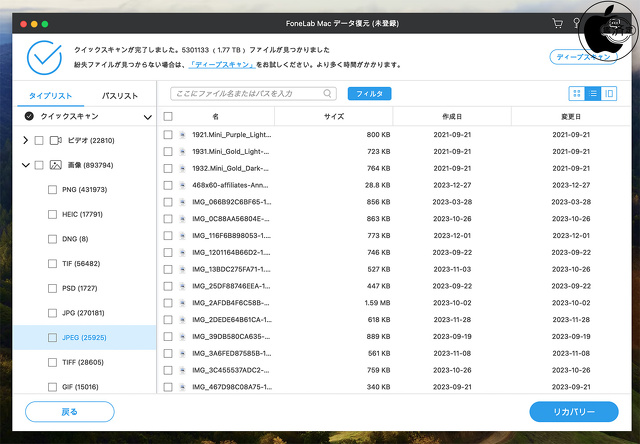Click file icon of IMG_2AFDB4F6C58B
640x444 pixels.
[182, 303]
